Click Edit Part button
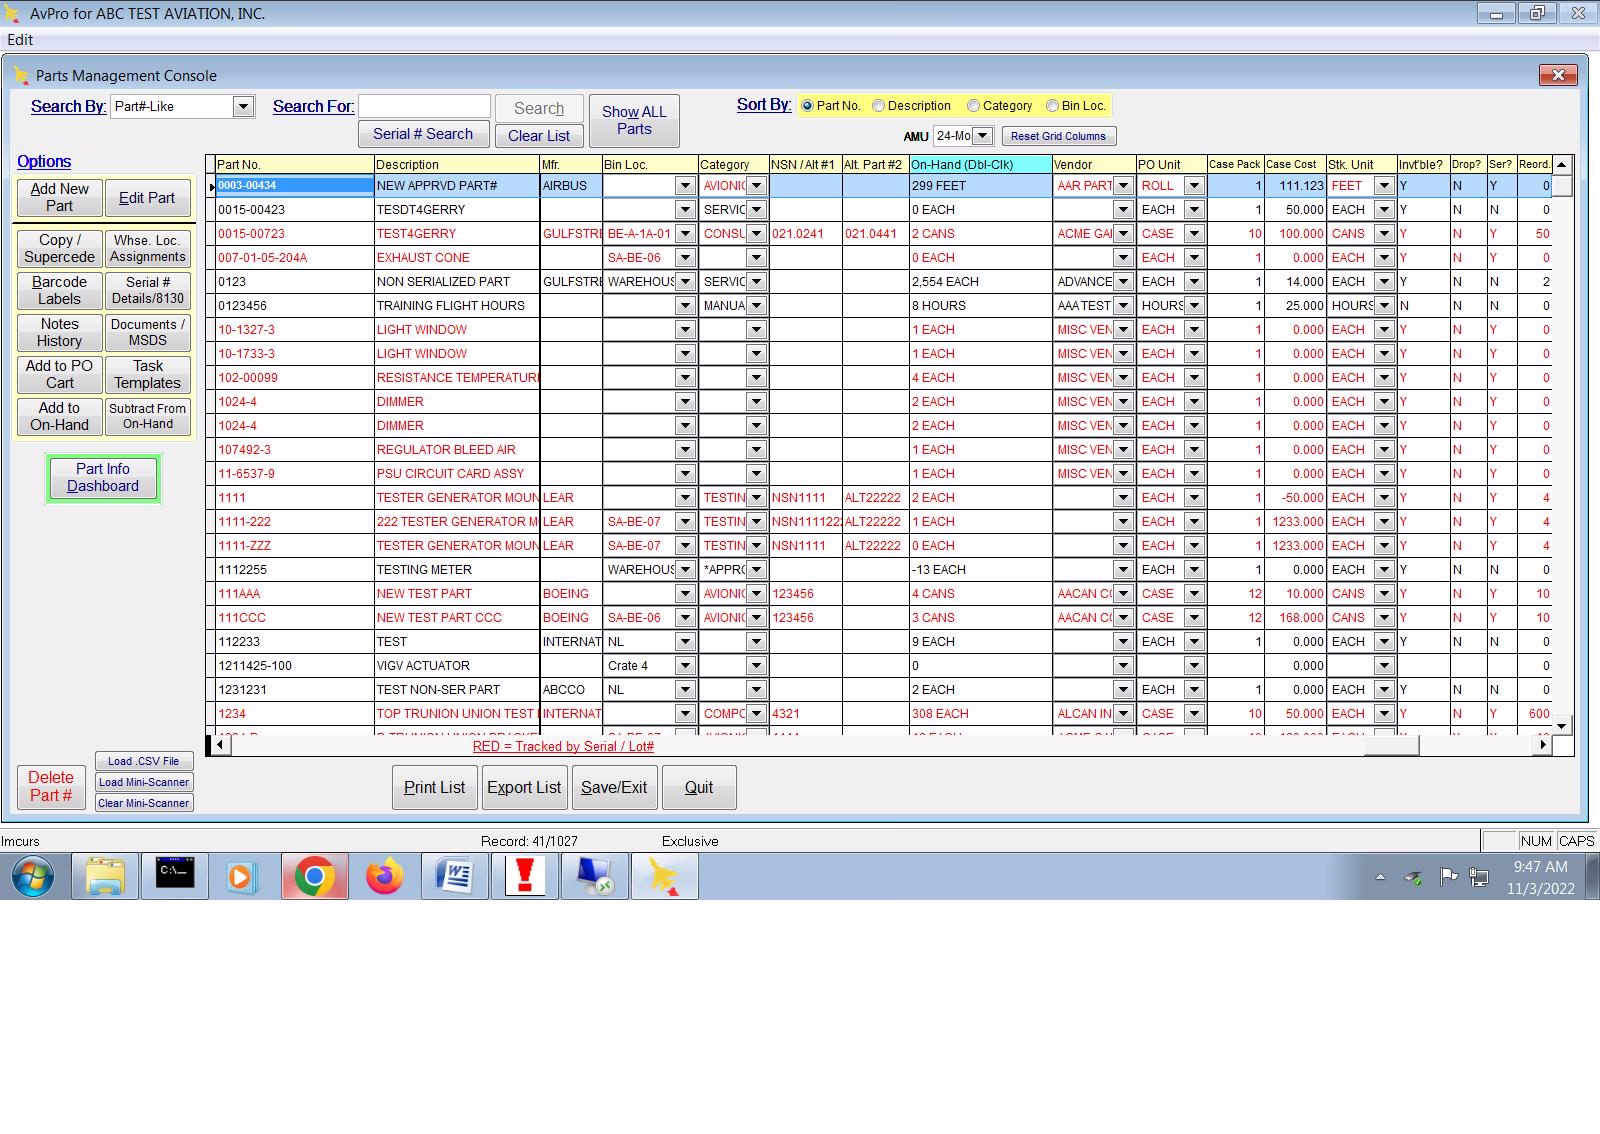 [x=147, y=198]
